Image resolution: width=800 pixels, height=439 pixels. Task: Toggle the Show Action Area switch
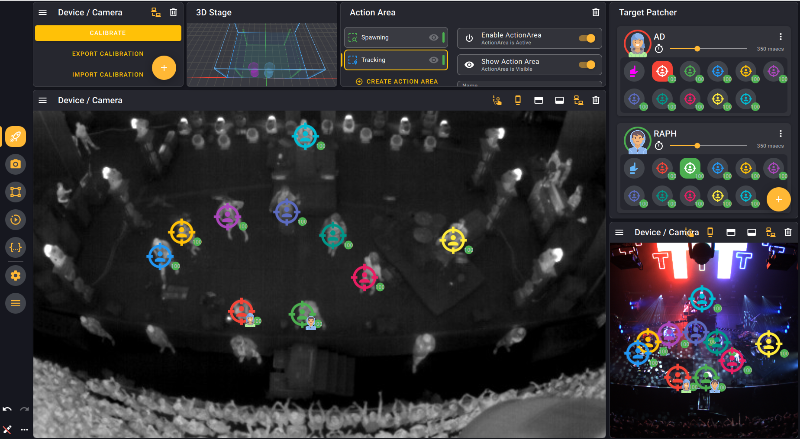point(587,63)
